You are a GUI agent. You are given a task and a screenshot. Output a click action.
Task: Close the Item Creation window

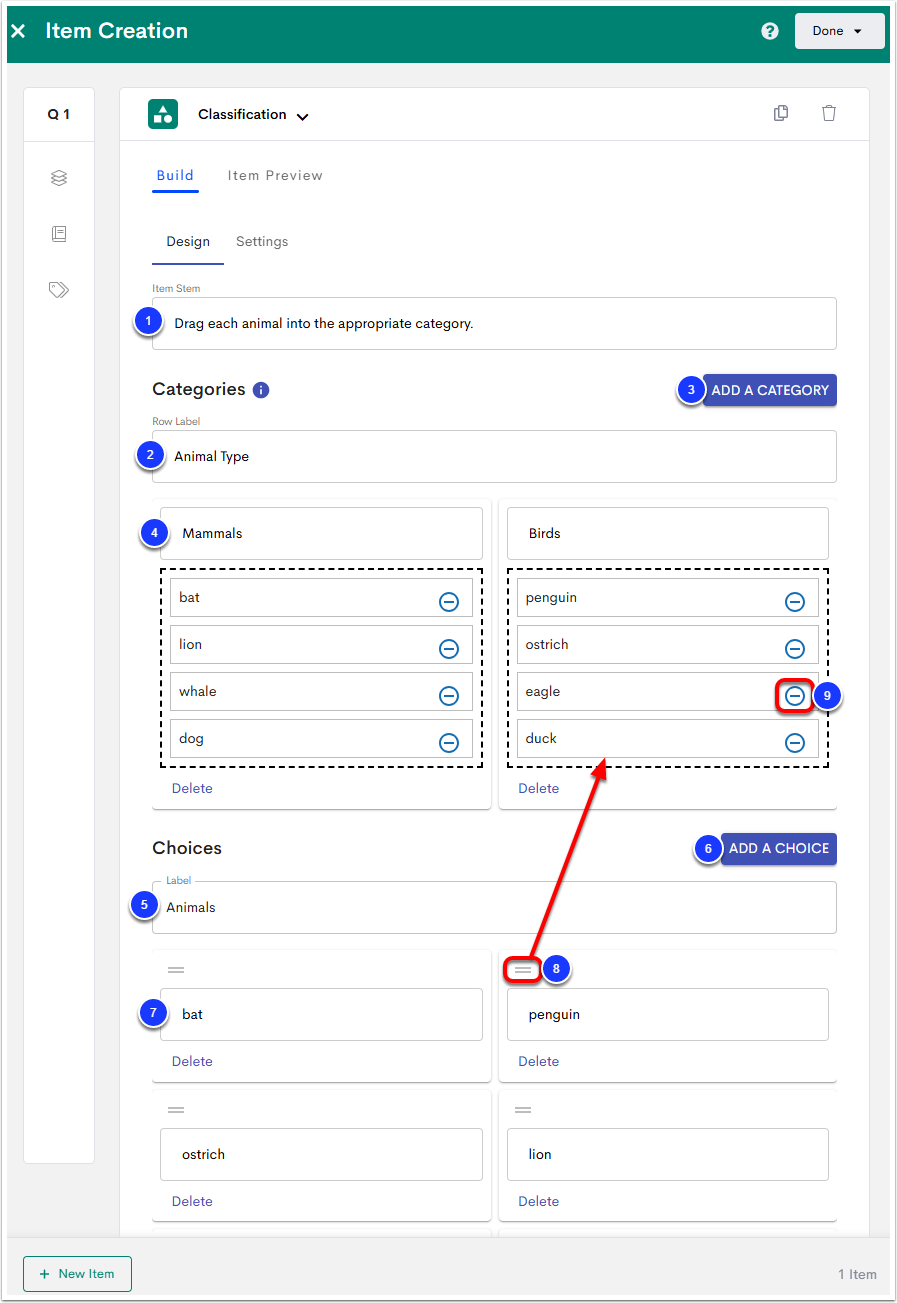(18, 31)
